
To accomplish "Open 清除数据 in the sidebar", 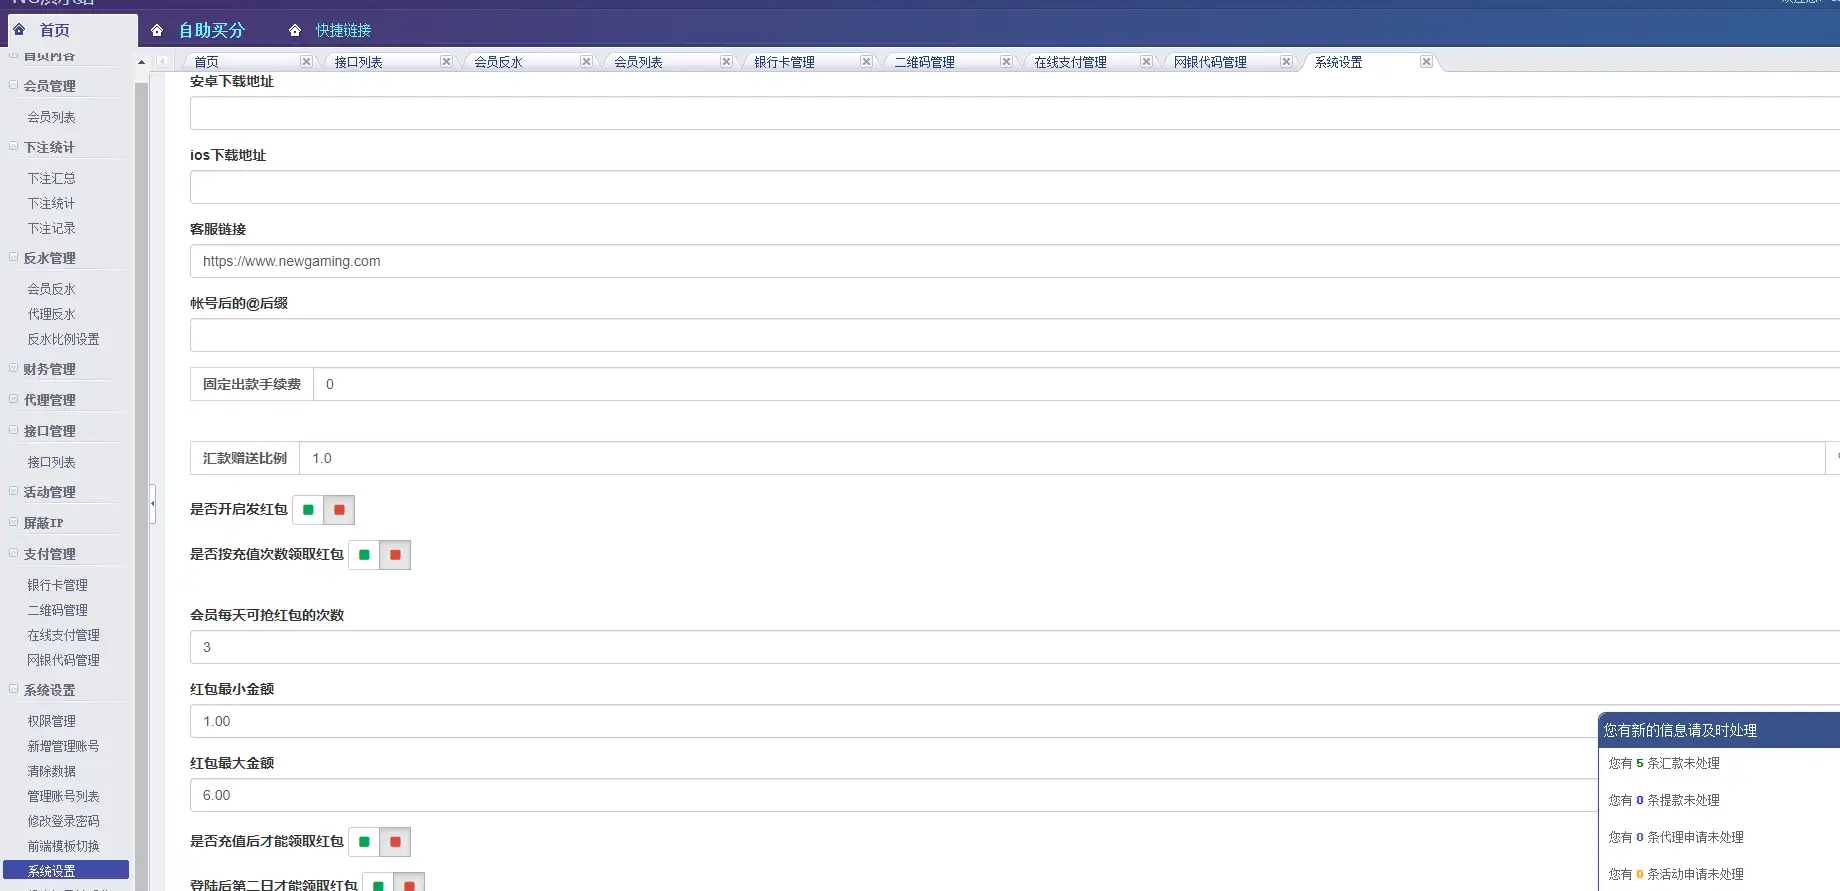I will pos(52,771).
